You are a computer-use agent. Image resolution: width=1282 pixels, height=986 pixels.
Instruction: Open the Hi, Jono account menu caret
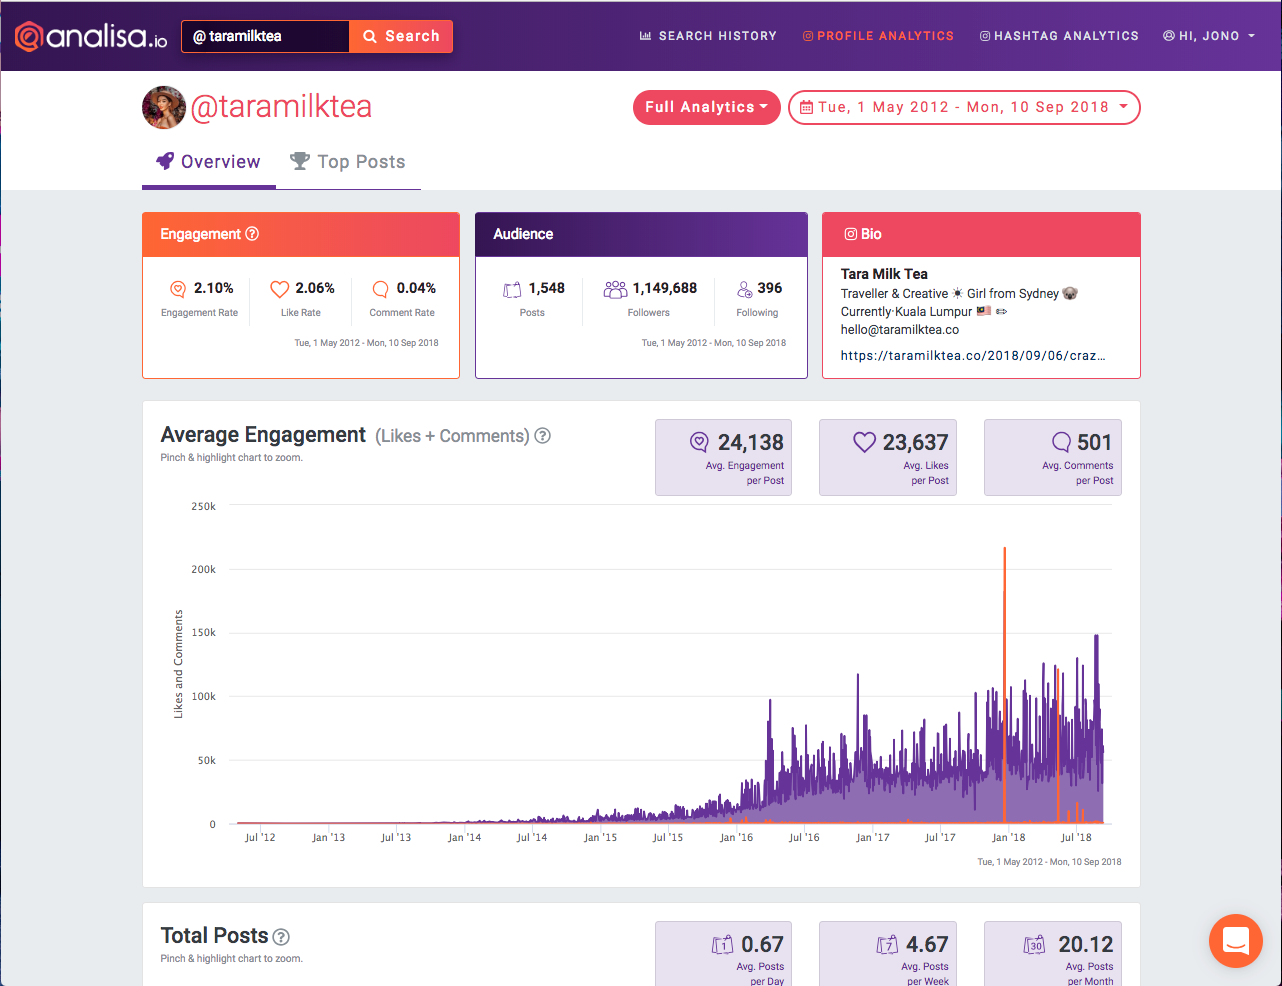[x=1251, y=36]
